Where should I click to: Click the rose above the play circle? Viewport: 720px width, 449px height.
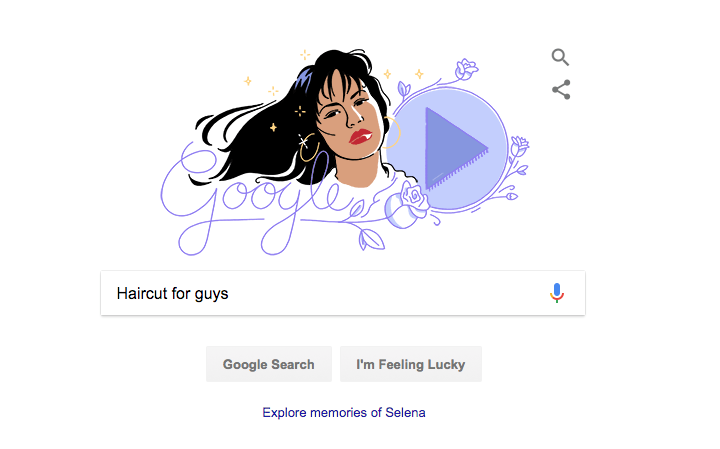point(466,69)
